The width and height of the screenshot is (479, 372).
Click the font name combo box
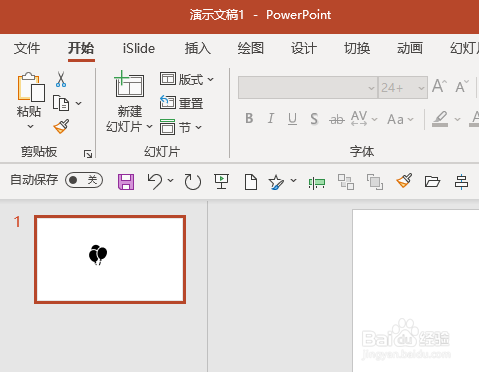pyautogui.click(x=308, y=88)
